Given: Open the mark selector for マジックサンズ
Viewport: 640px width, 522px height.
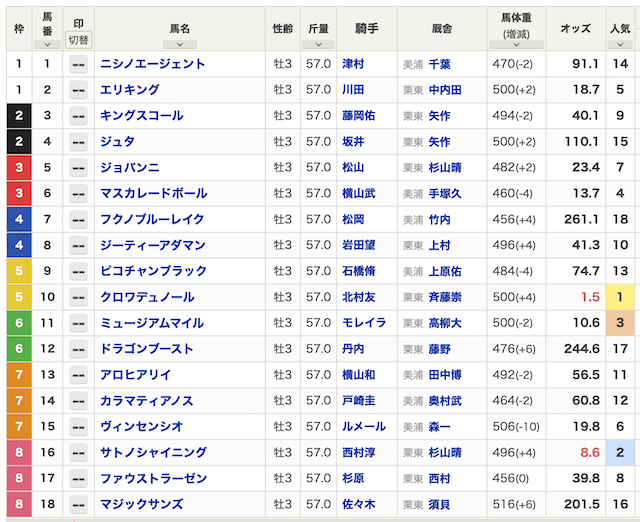Looking at the screenshot, I should click(x=78, y=506).
